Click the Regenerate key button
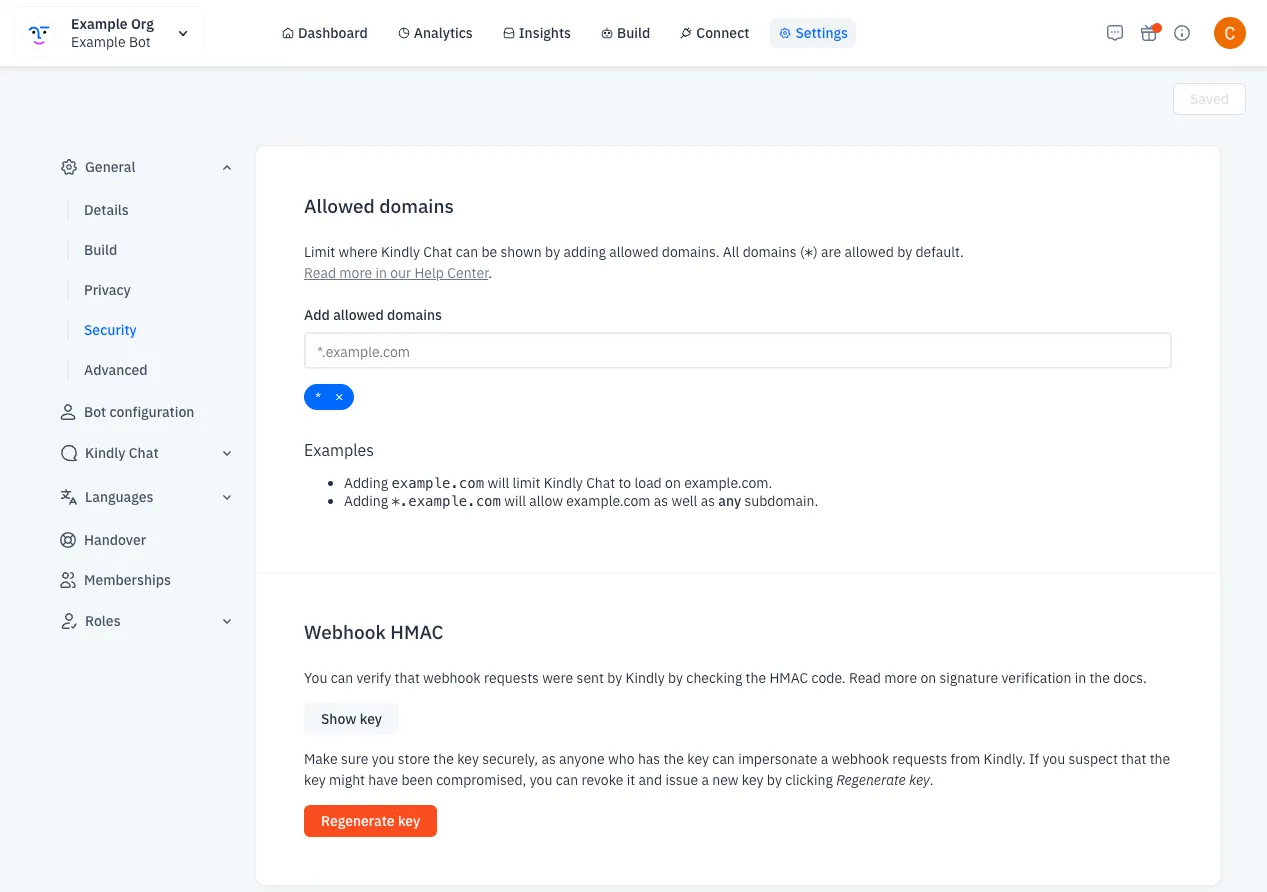The height and width of the screenshot is (892, 1267). [370, 821]
